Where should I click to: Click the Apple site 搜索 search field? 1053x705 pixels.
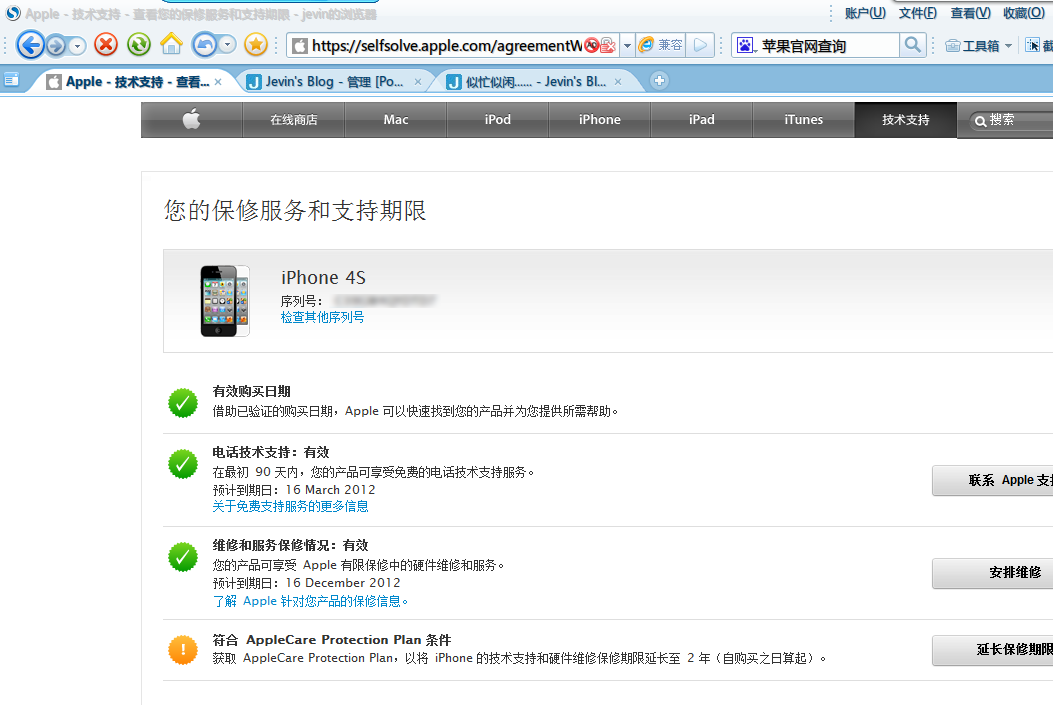point(1011,120)
